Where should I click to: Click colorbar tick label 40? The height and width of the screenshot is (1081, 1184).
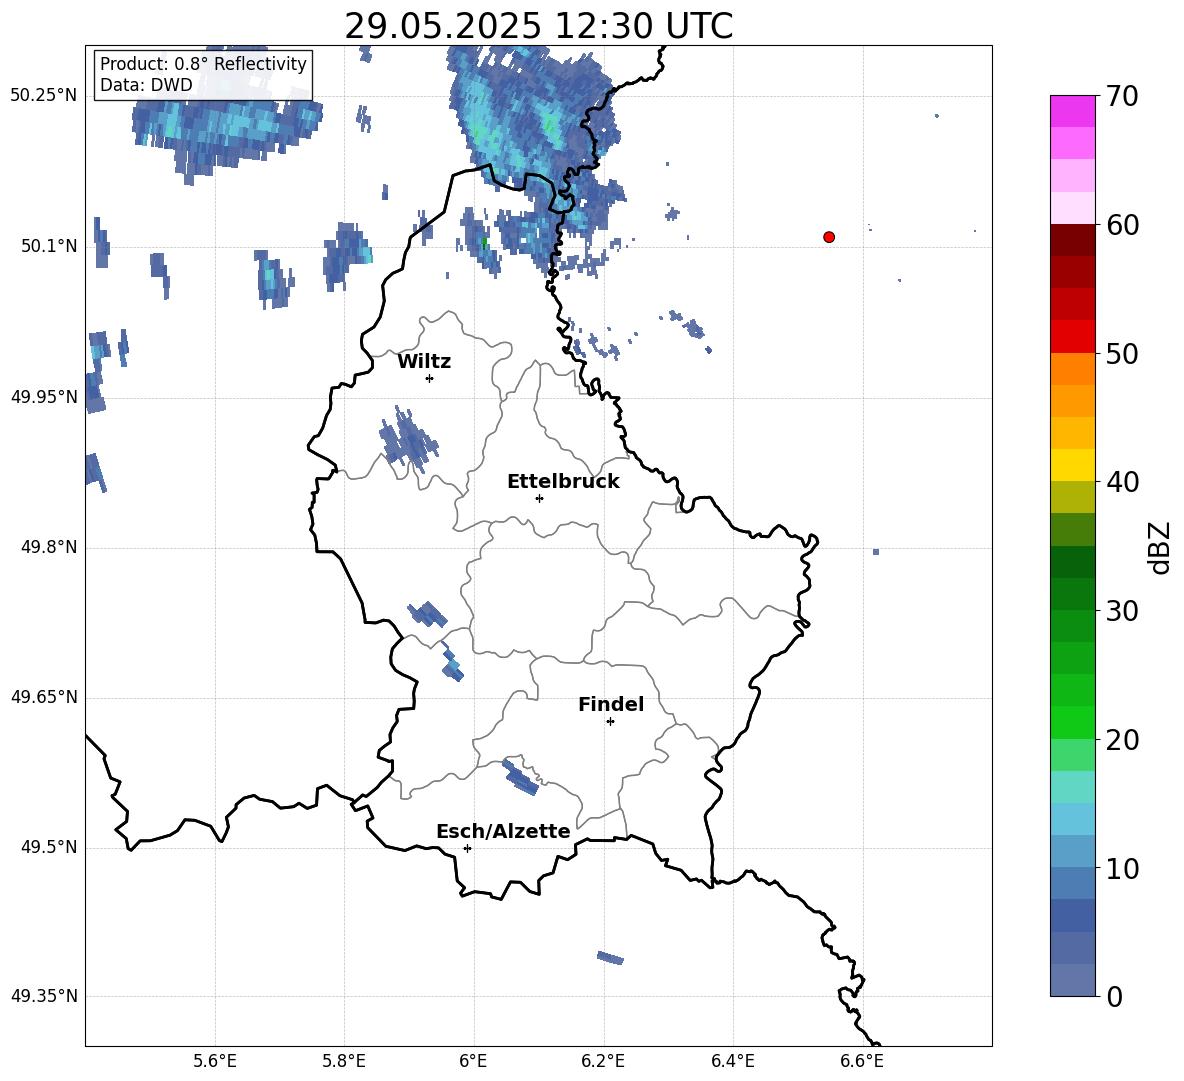tap(1122, 482)
